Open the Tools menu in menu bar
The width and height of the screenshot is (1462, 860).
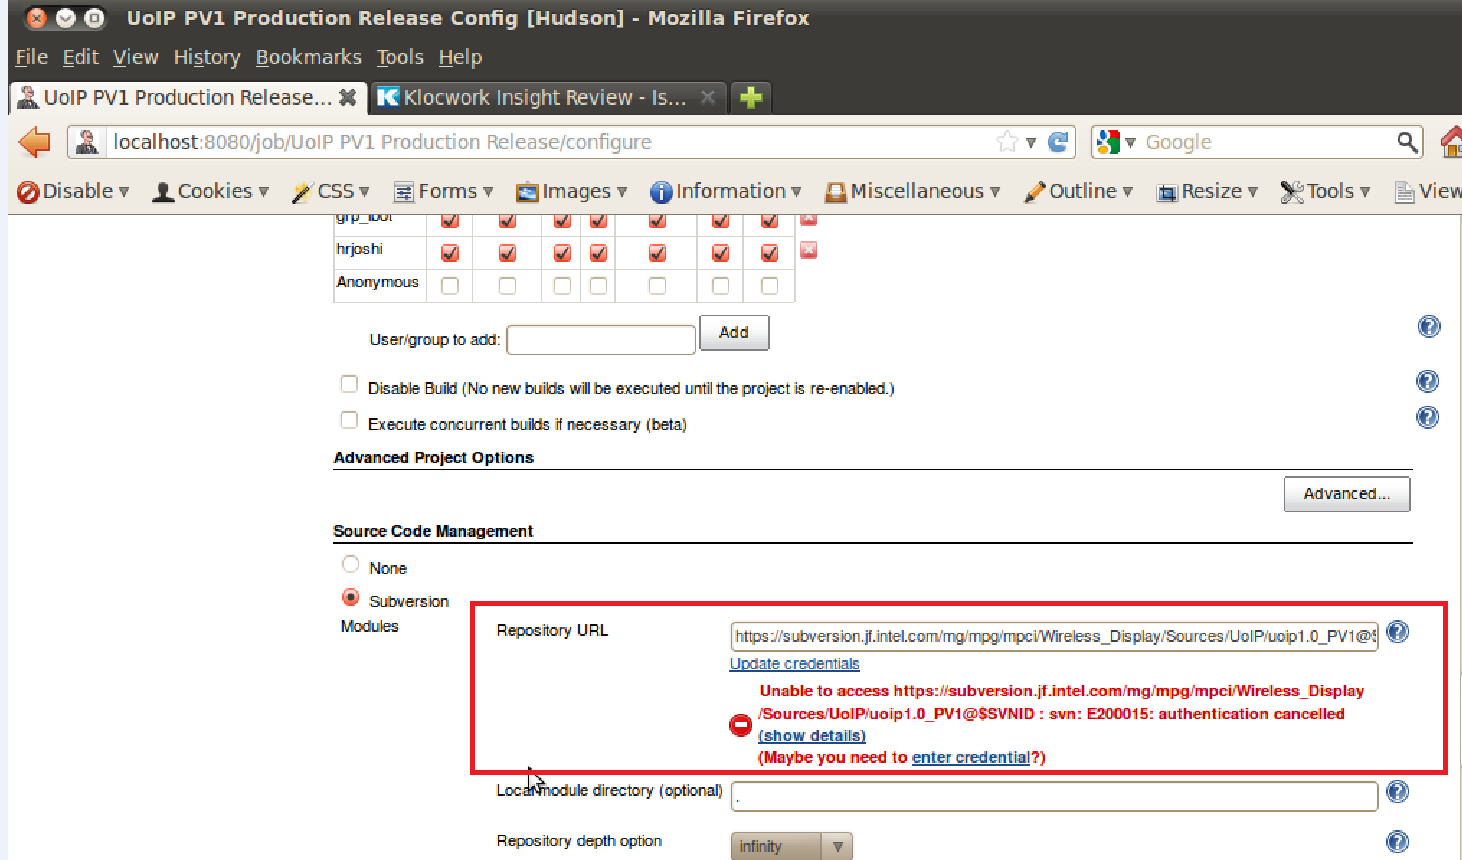click(x=400, y=57)
